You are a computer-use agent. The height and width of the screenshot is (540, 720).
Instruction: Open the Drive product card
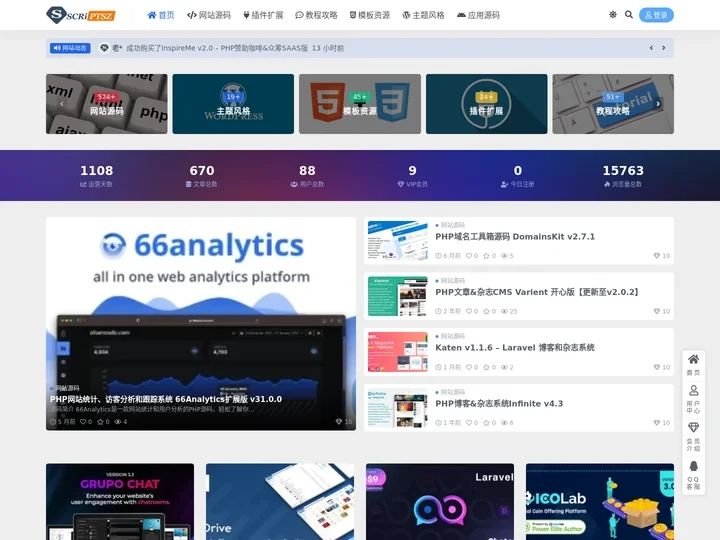(x=280, y=501)
